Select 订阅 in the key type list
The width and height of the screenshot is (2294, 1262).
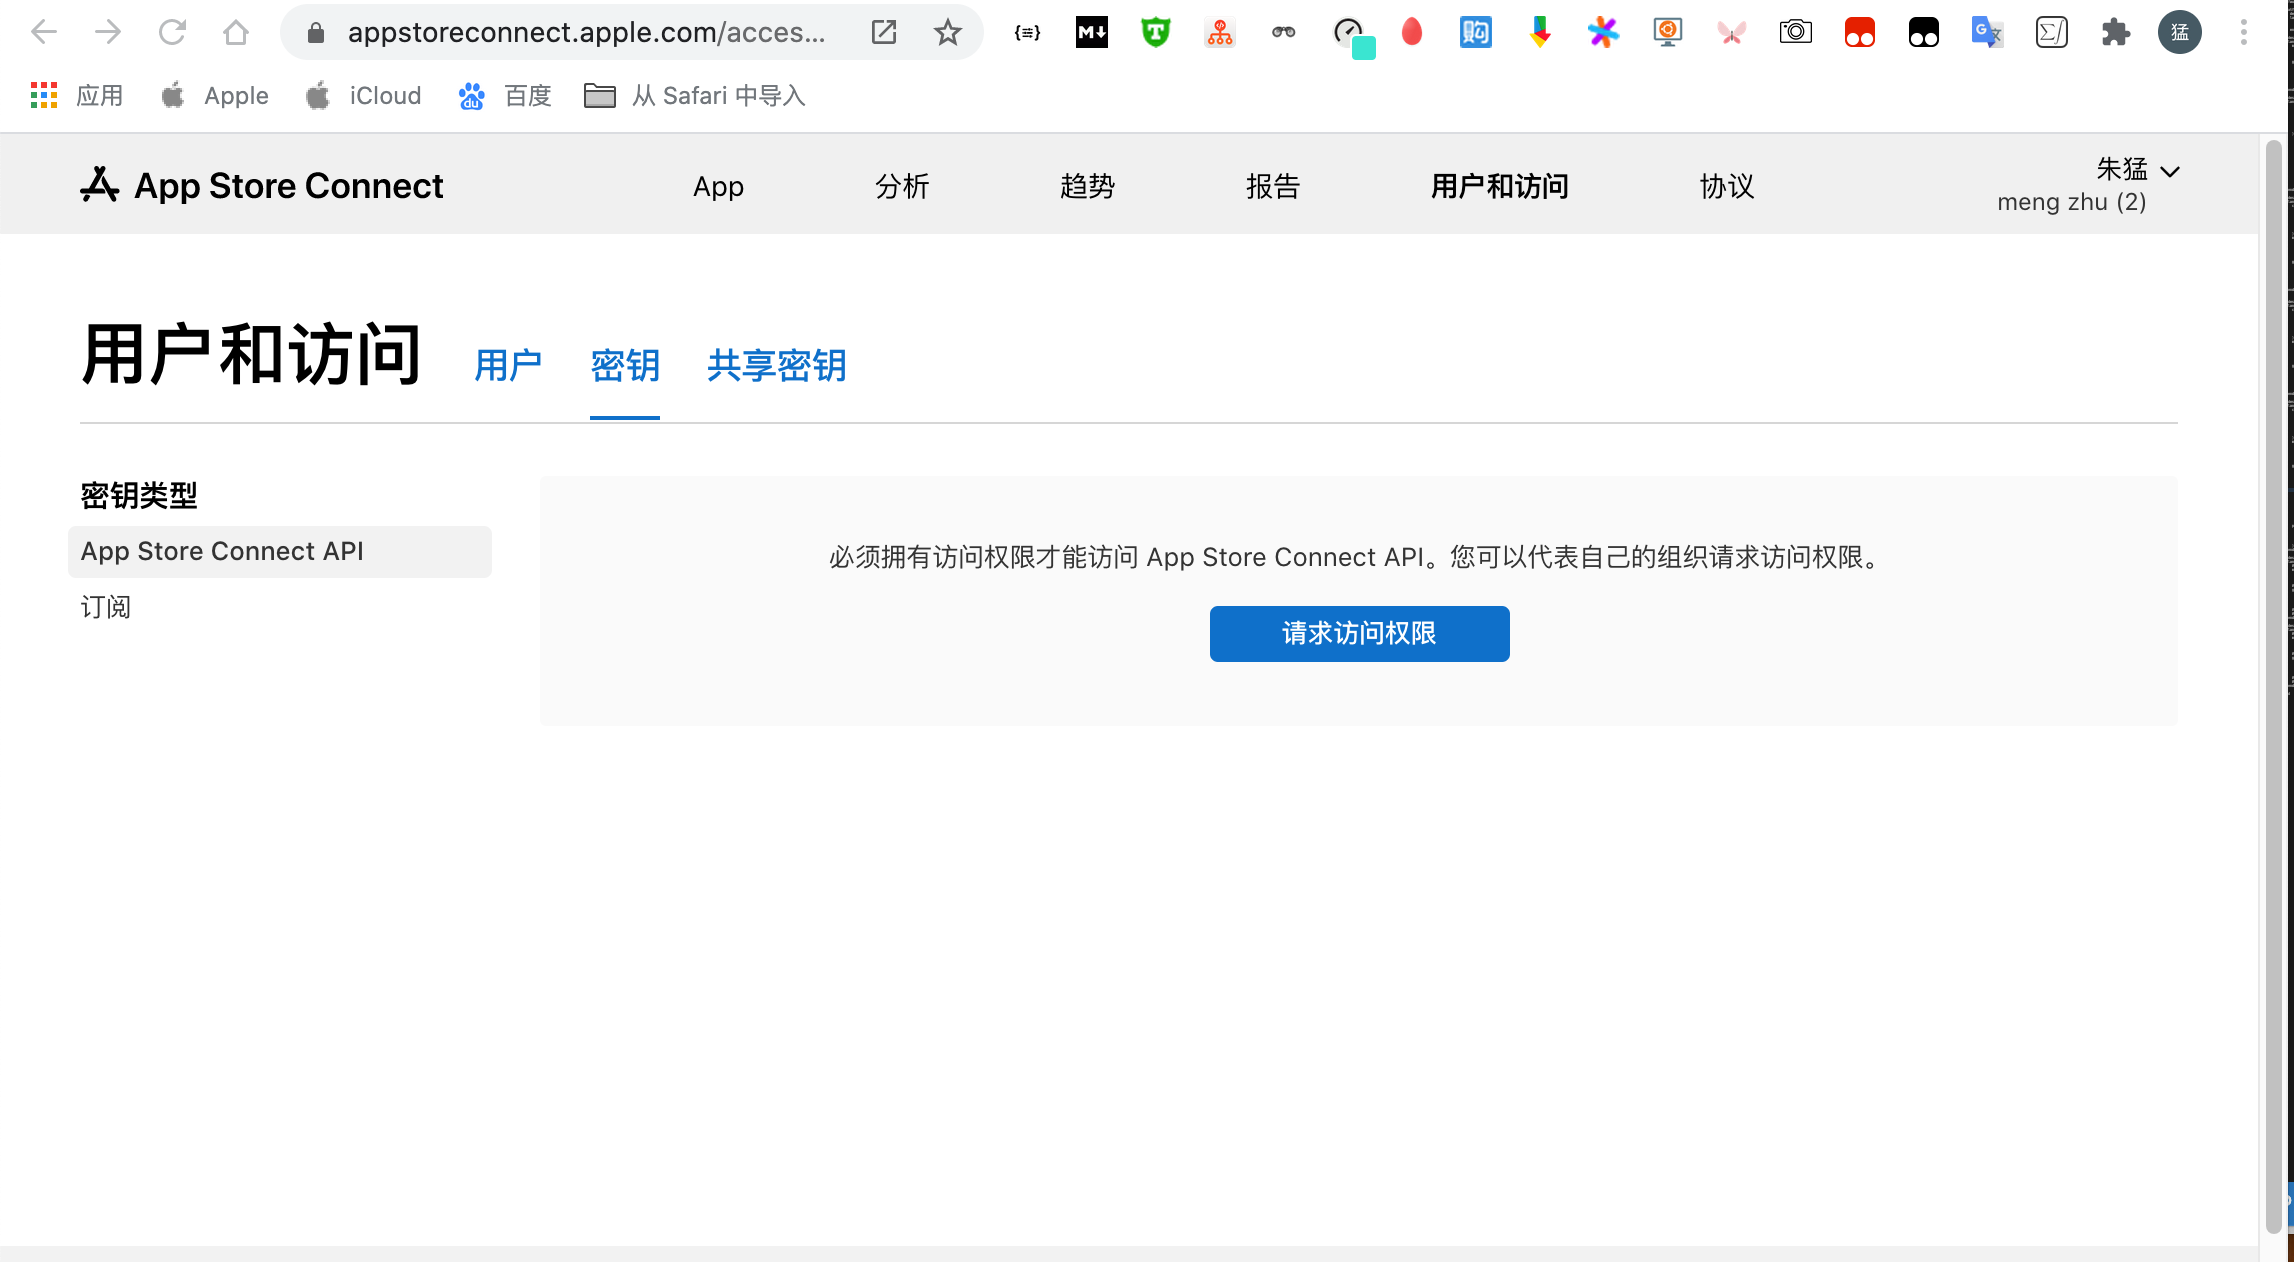106,607
